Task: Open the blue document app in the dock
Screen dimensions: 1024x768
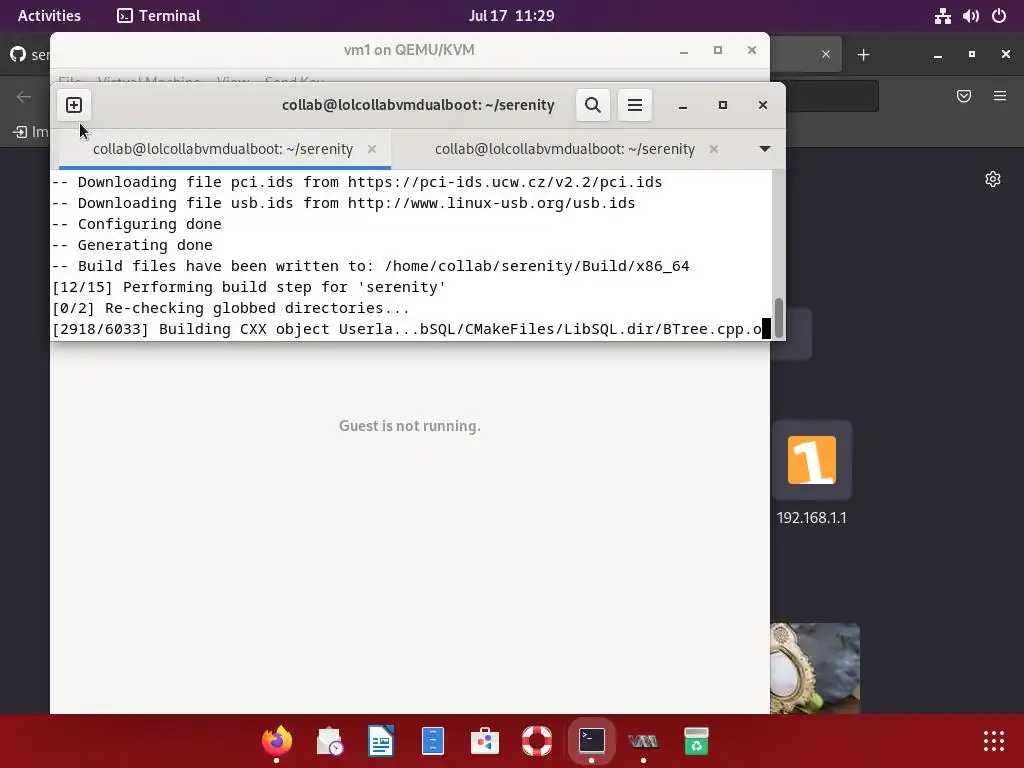Action: (x=433, y=741)
